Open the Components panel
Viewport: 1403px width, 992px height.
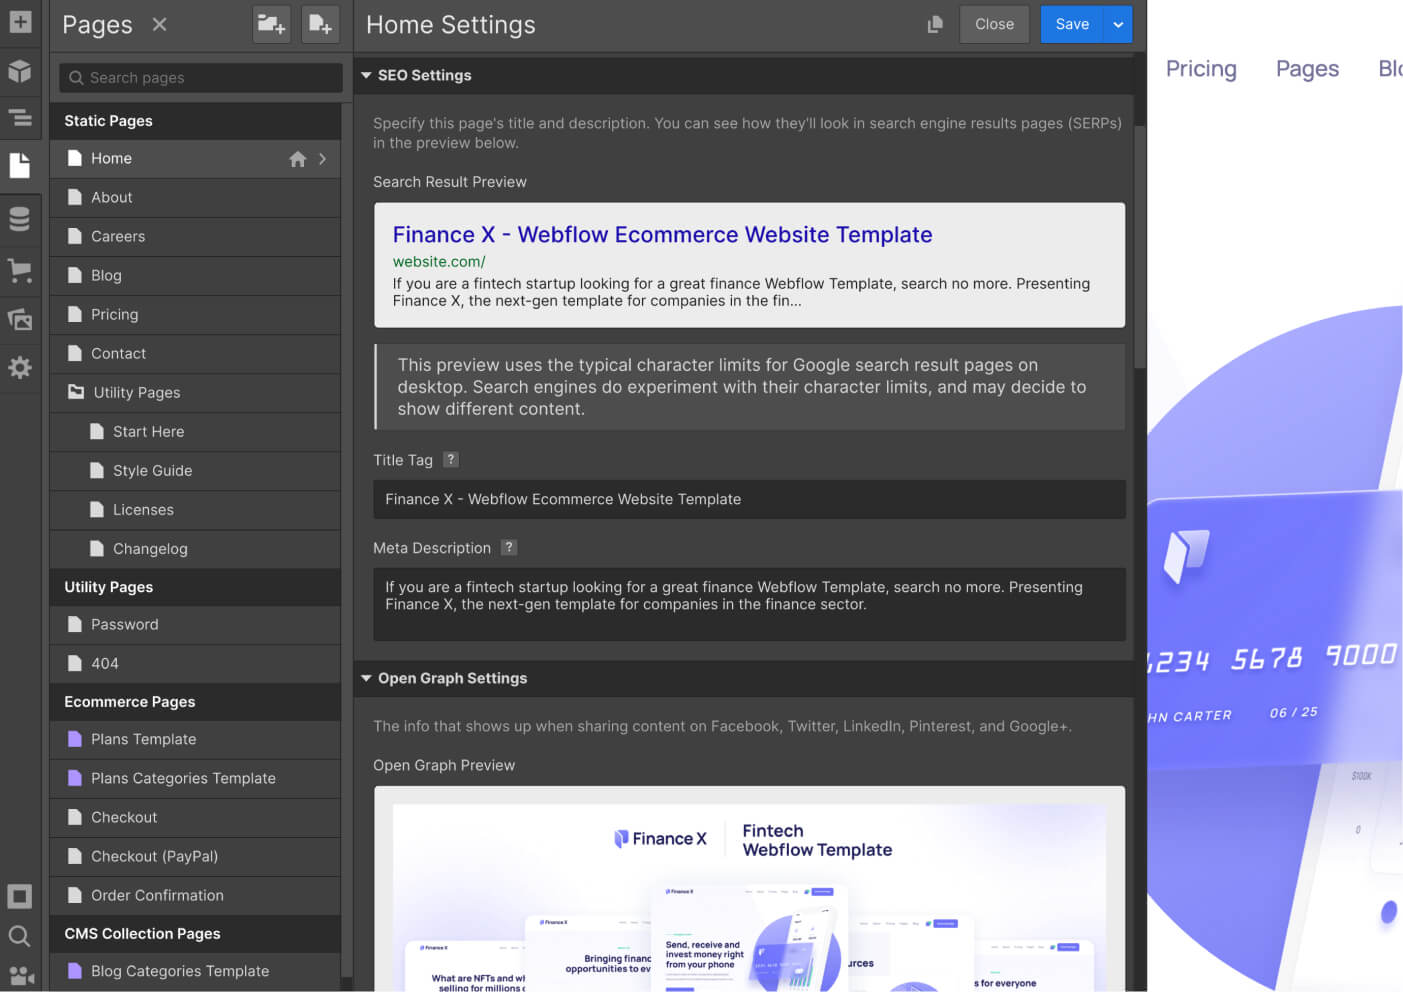click(x=20, y=71)
